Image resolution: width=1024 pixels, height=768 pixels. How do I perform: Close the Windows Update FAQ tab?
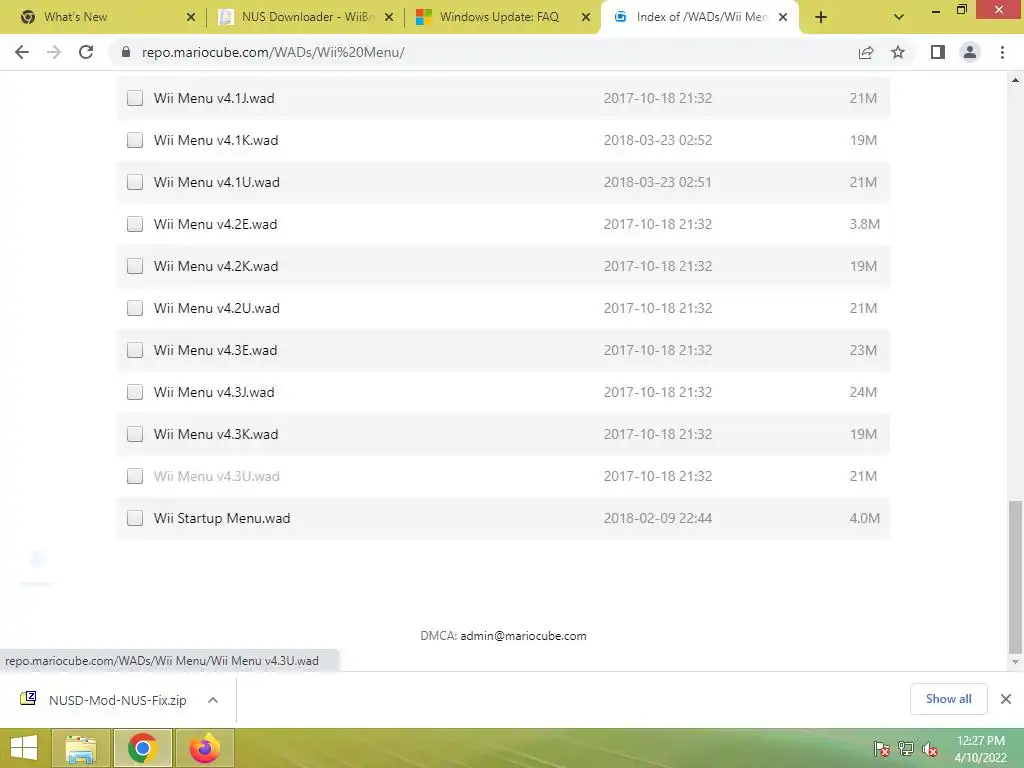(586, 17)
